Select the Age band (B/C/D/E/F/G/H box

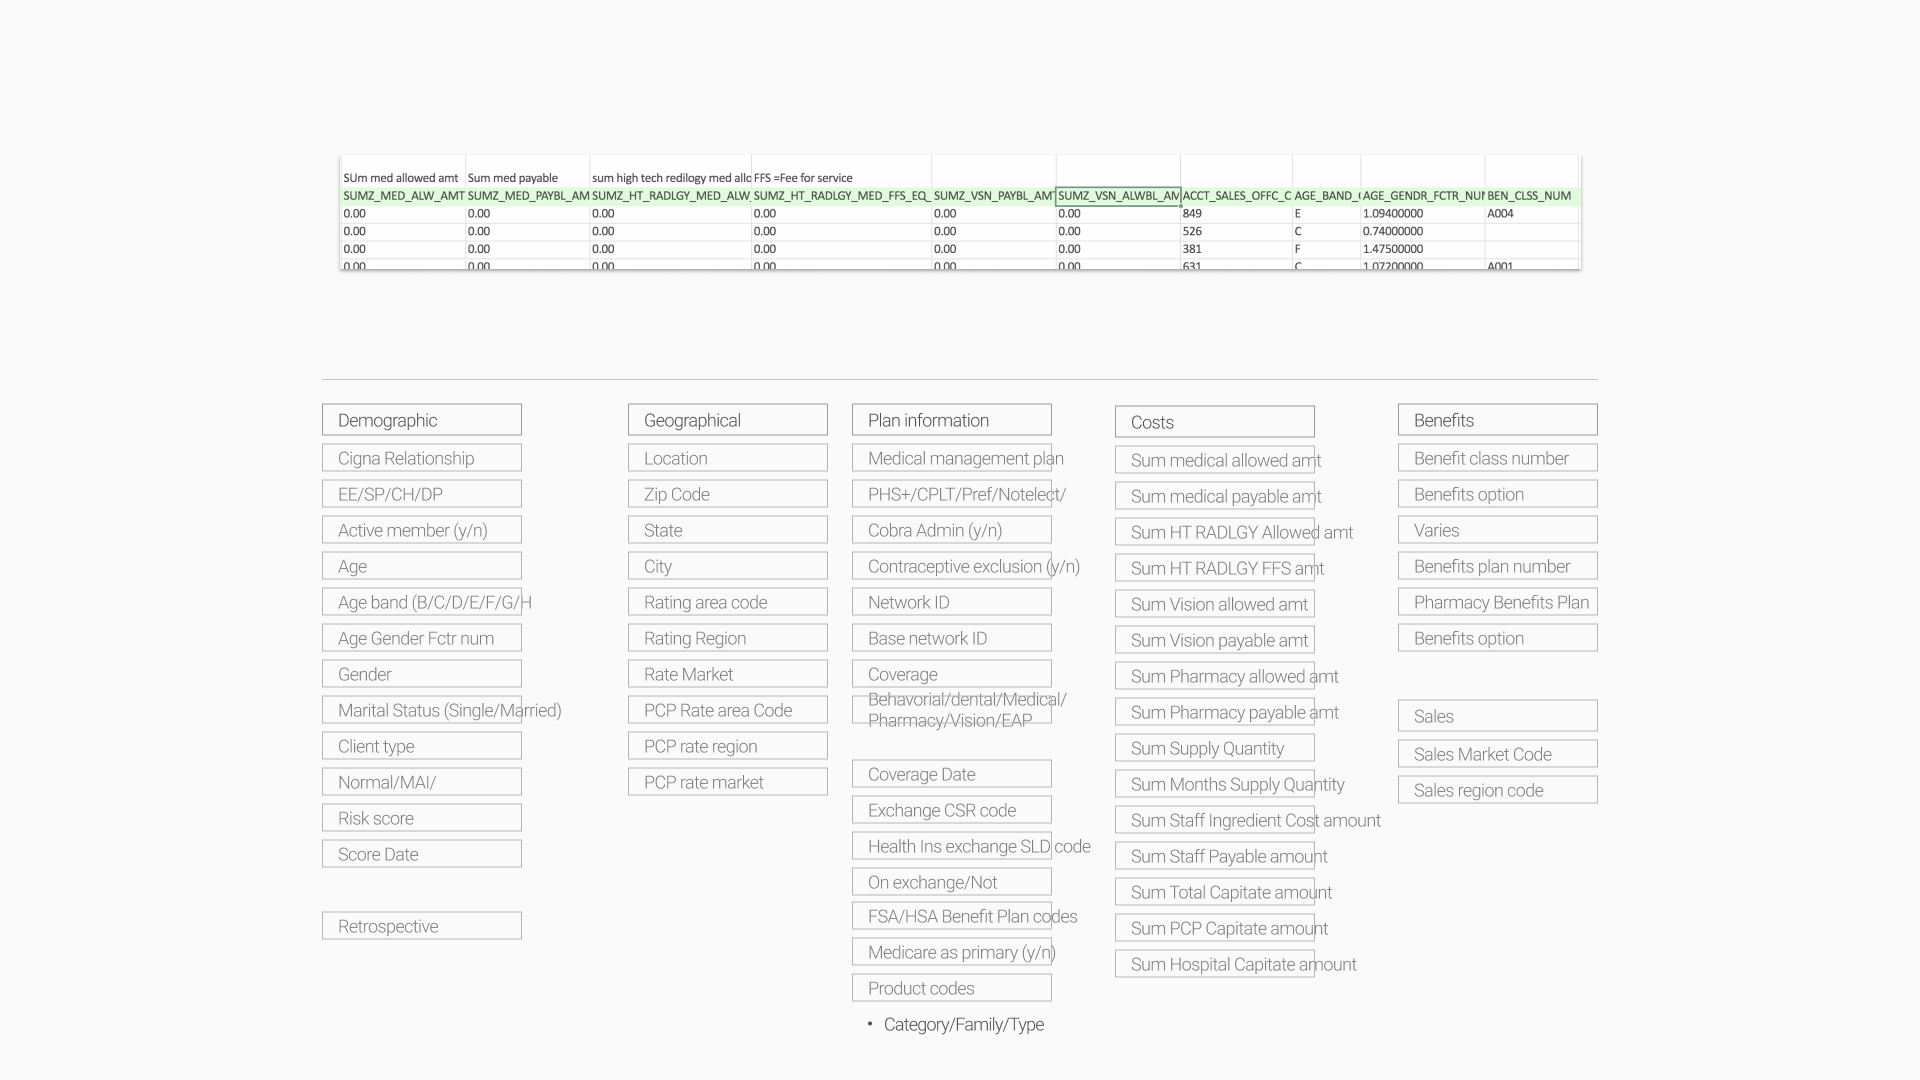click(x=422, y=602)
